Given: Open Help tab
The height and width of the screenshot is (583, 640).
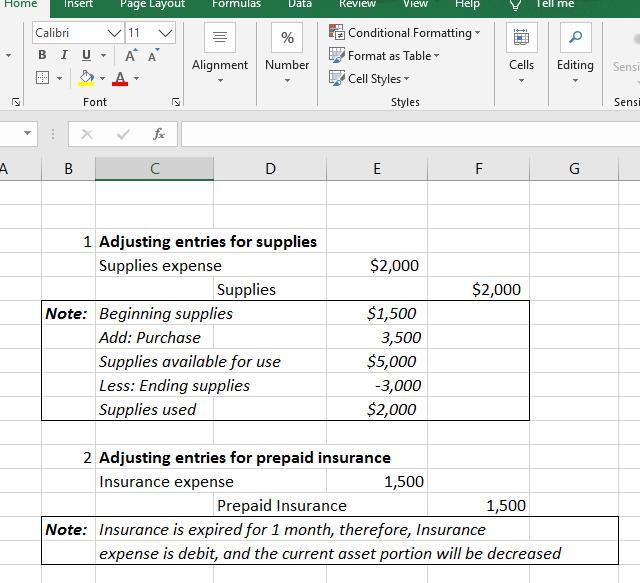Looking at the screenshot, I should pos(467,4).
